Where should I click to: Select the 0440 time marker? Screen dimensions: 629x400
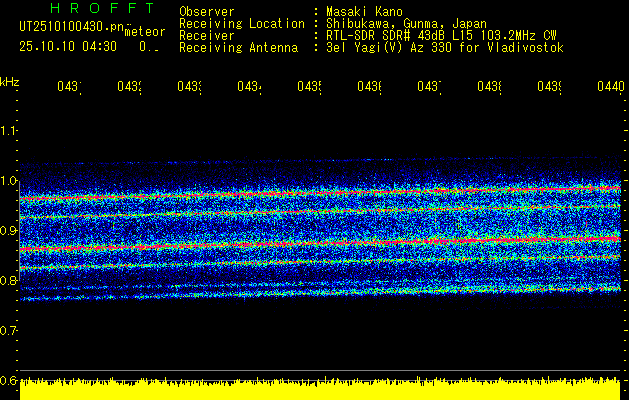pyautogui.click(x=609, y=88)
